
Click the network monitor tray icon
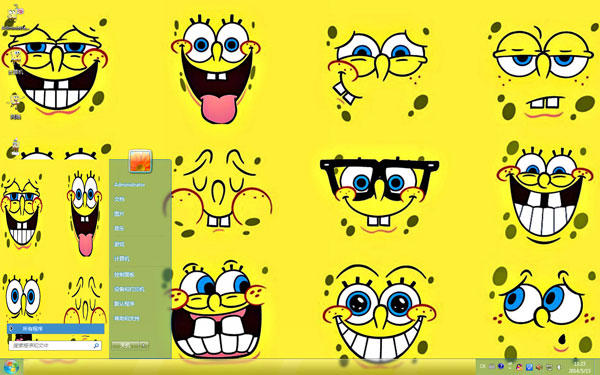point(549,367)
